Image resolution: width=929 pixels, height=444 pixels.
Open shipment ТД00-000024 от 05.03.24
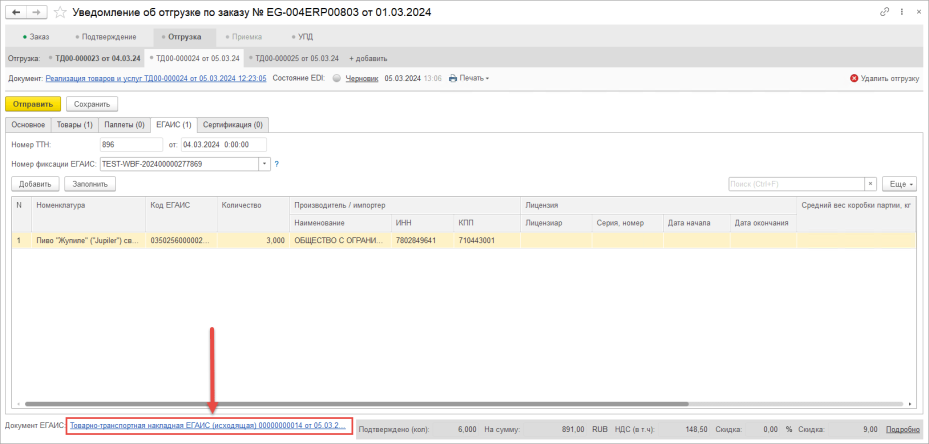tap(194, 58)
